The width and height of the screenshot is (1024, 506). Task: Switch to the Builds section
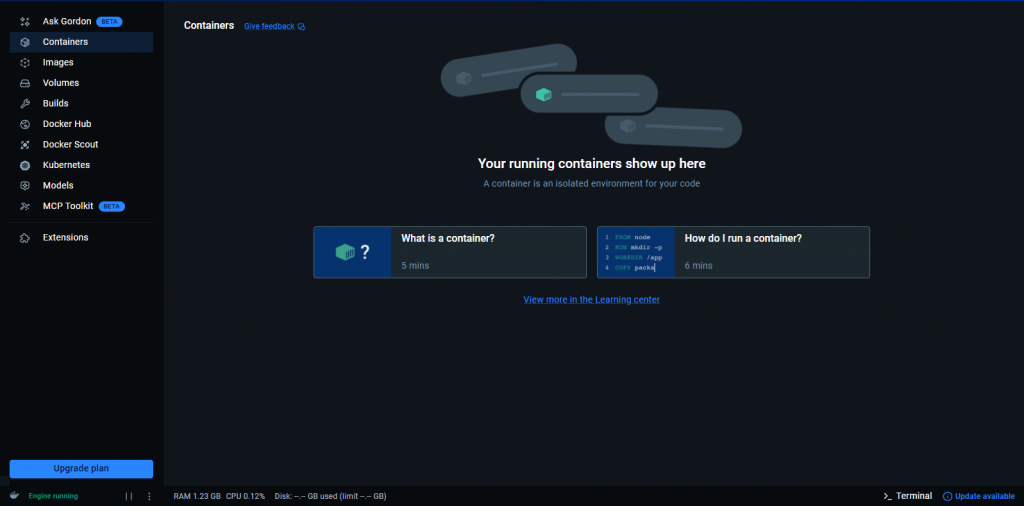81,103
